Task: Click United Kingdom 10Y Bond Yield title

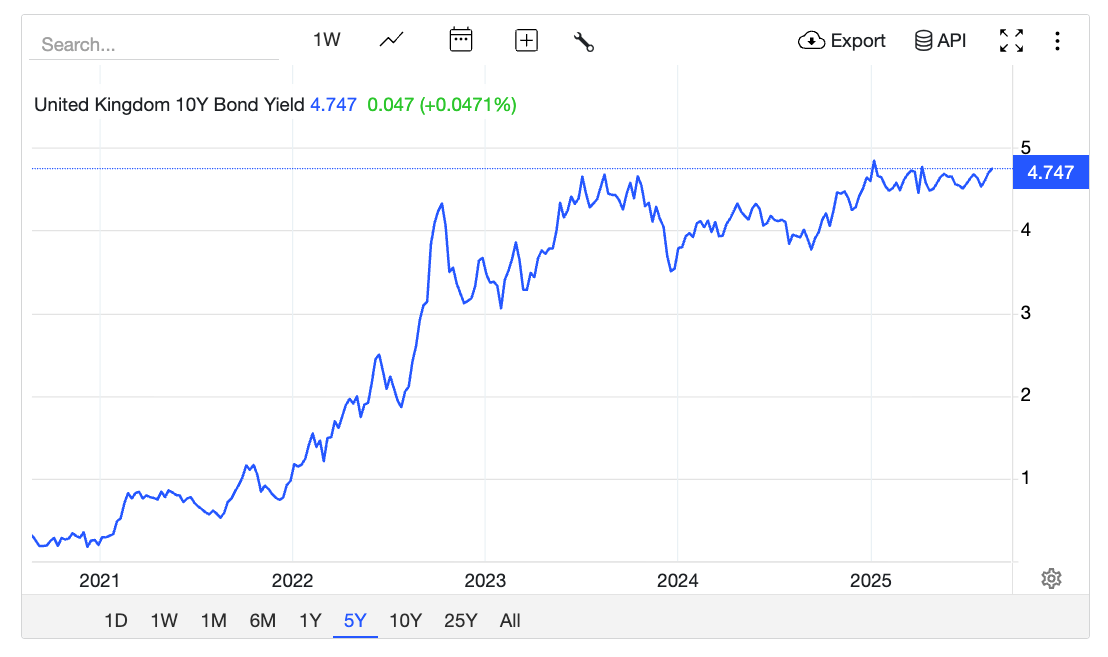Action: tap(169, 104)
